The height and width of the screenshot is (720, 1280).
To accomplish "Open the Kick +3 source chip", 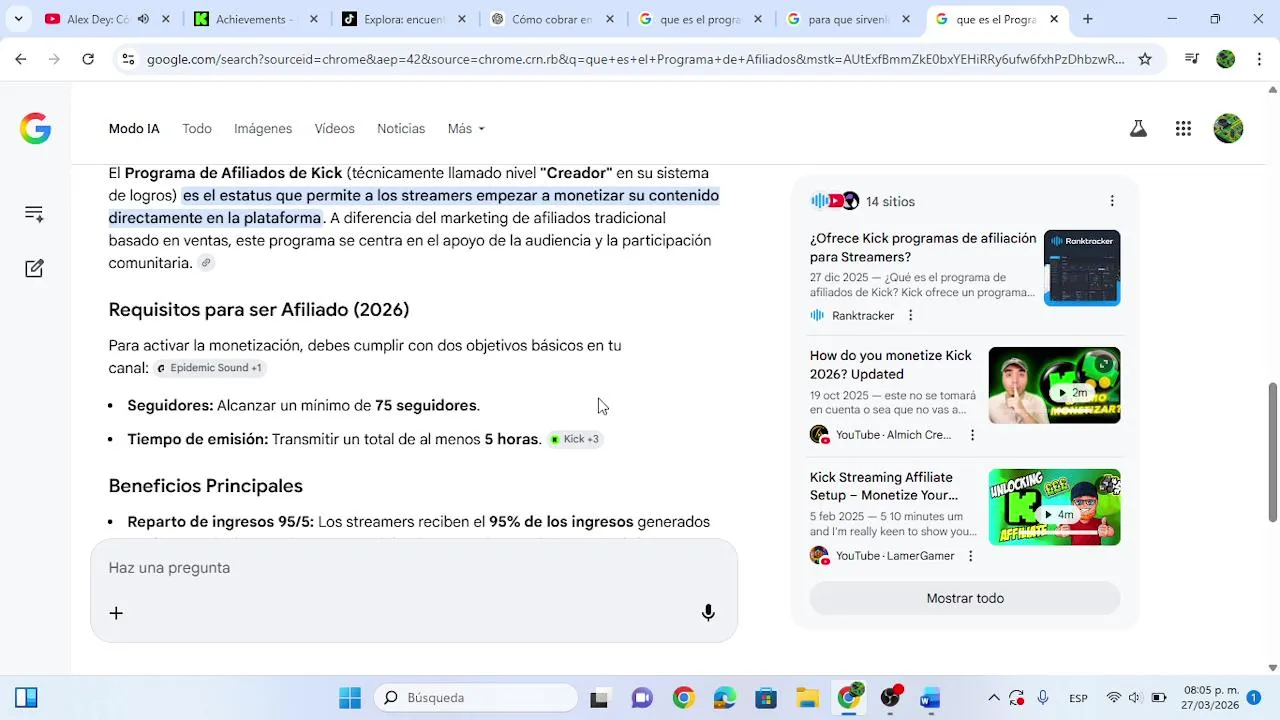I will click(575, 439).
